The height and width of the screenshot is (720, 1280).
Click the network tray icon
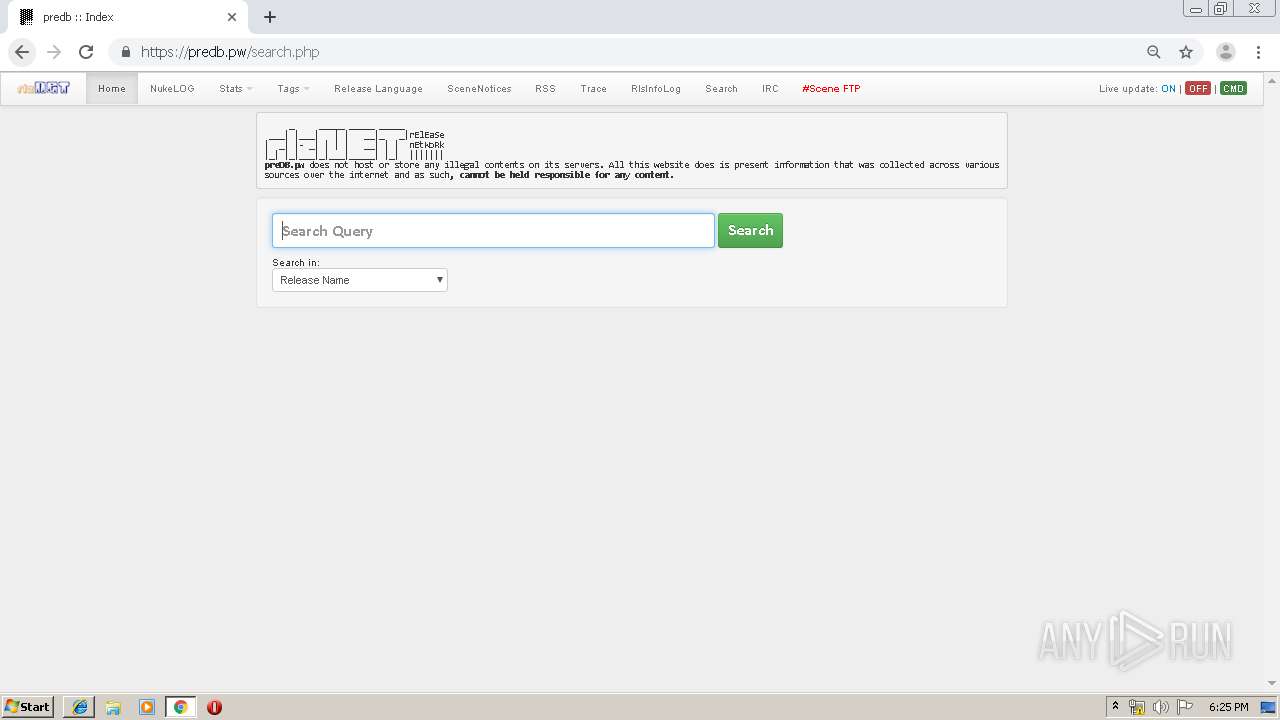(1137, 707)
